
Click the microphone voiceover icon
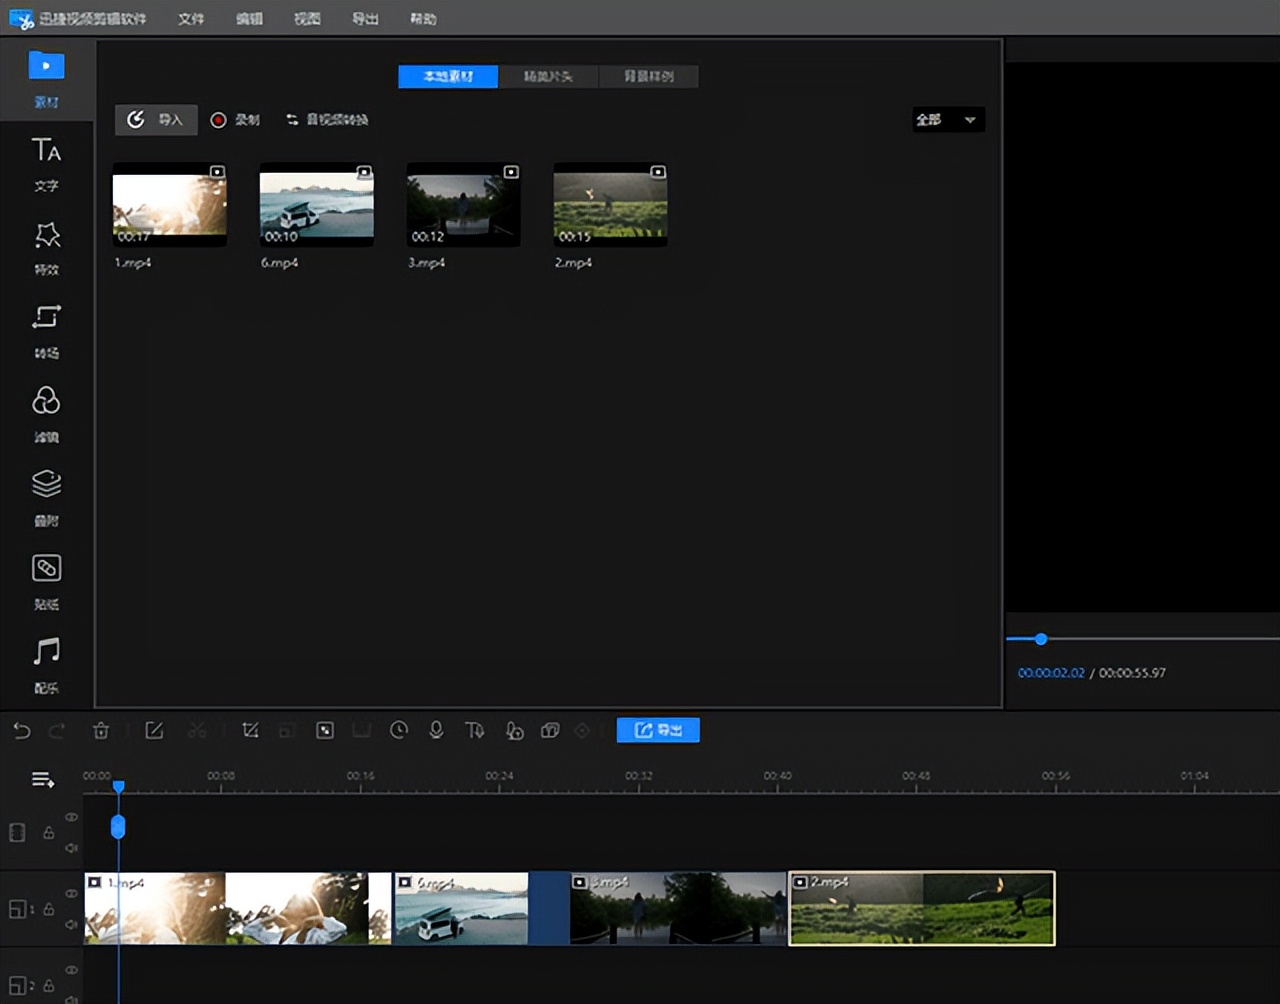(436, 731)
